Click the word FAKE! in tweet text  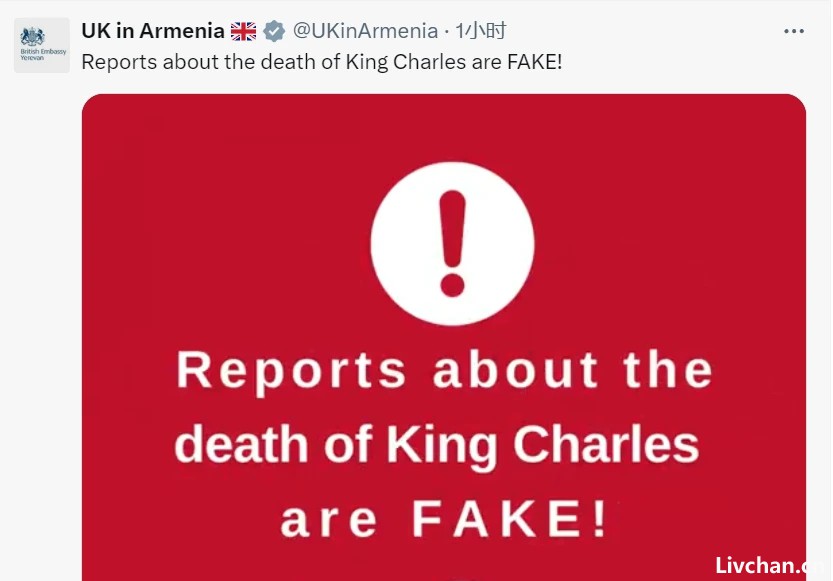[535, 62]
